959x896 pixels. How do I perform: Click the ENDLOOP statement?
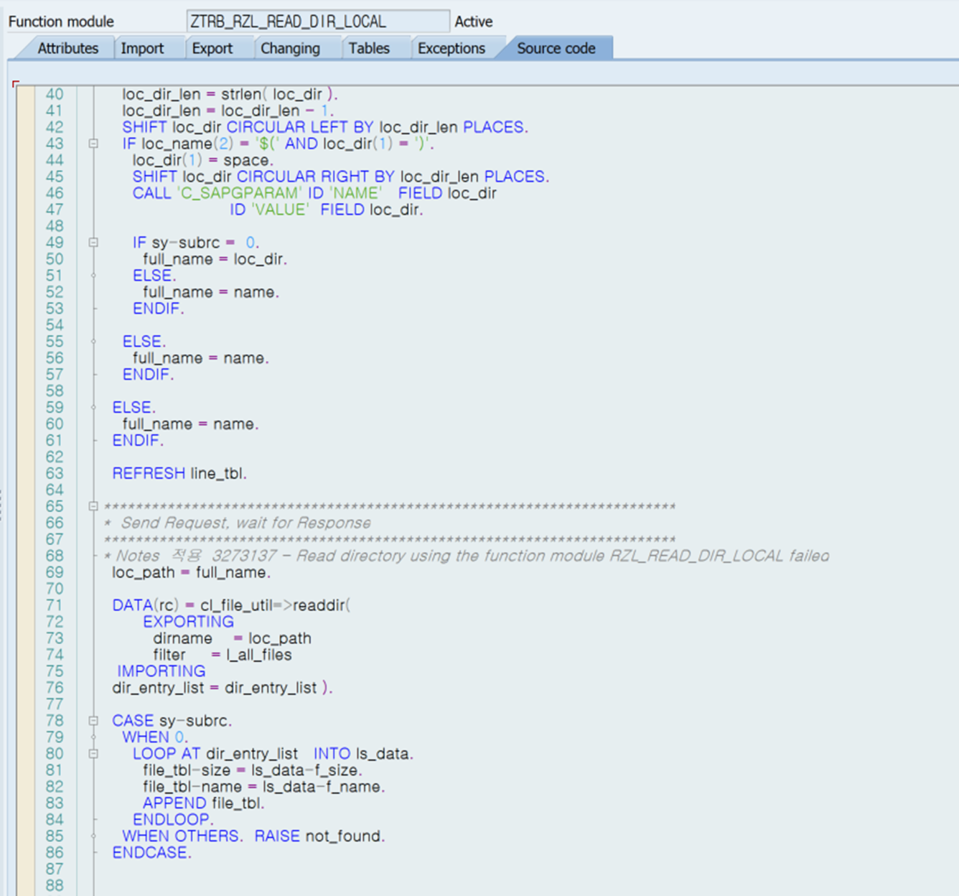(173, 820)
